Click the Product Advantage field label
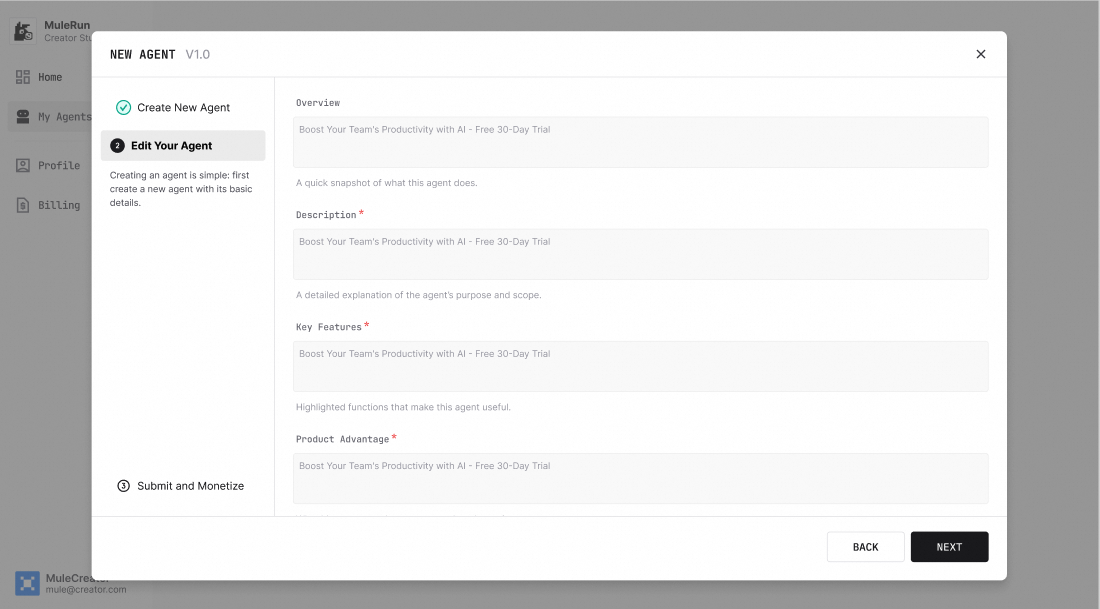This screenshot has width=1100, height=609. pos(342,439)
